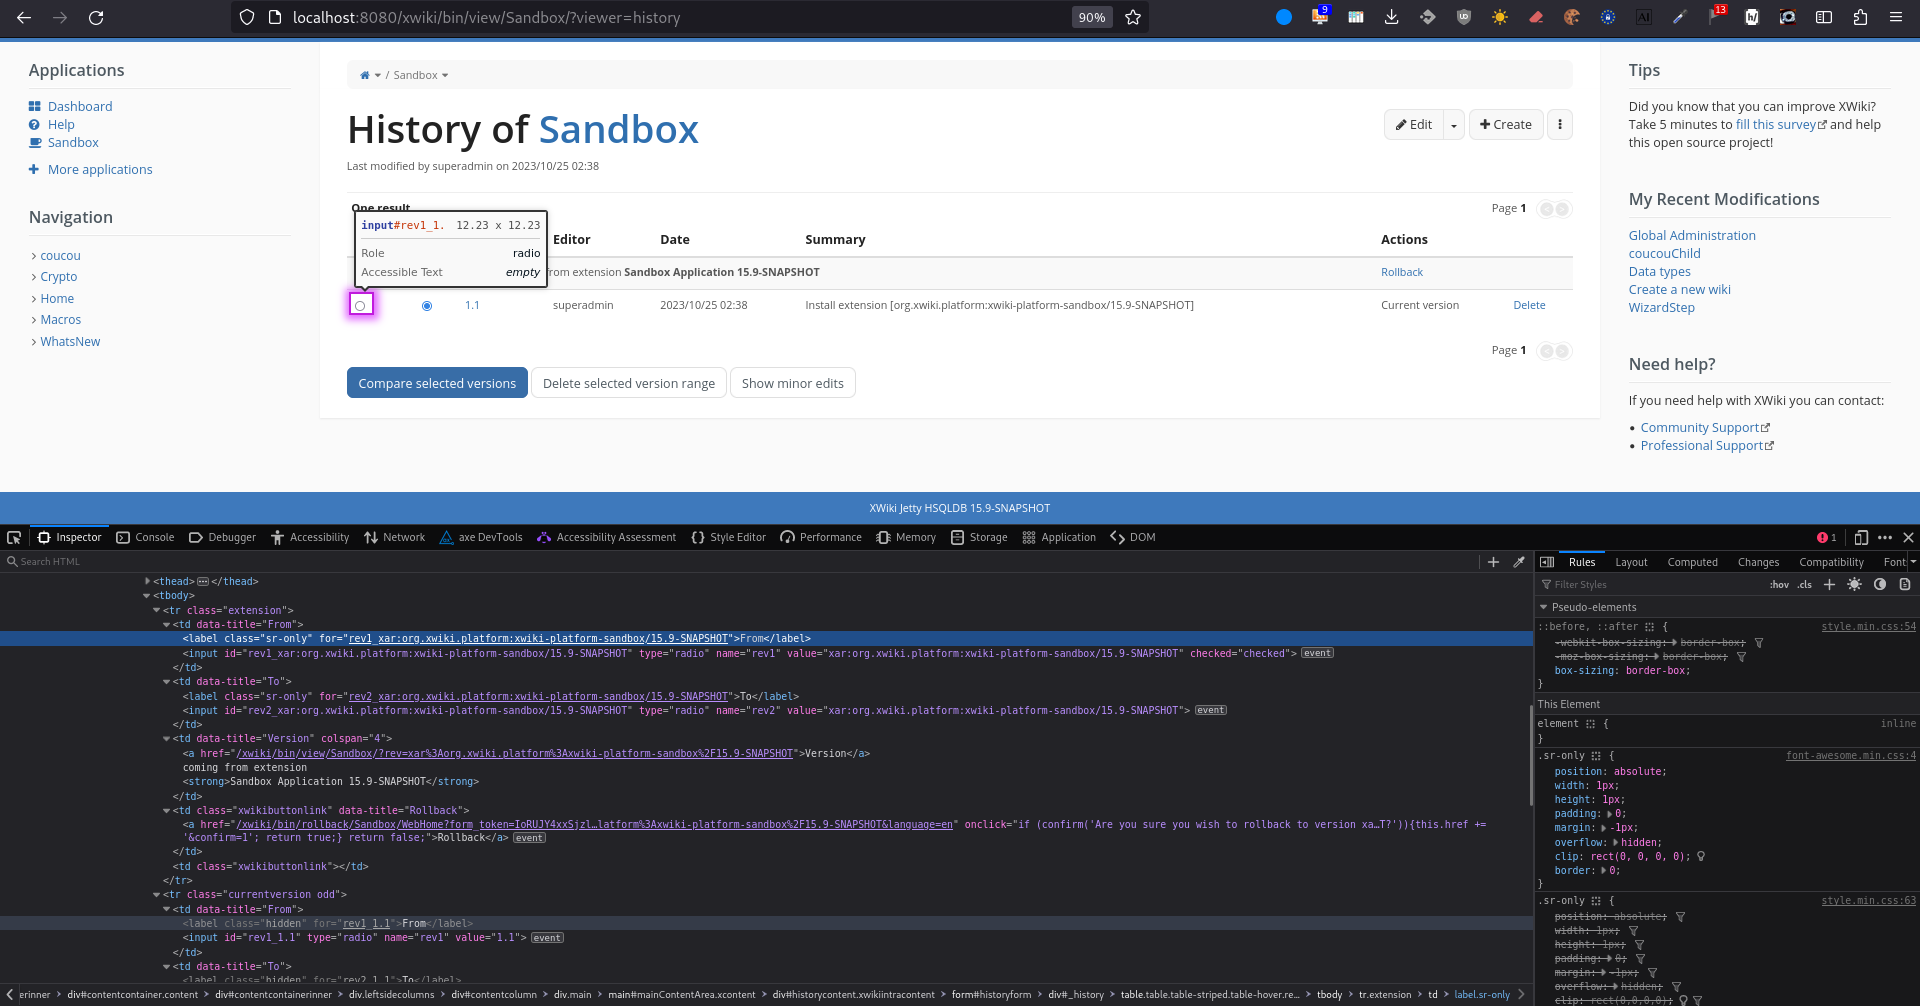The height and width of the screenshot is (1006, 1920).
Task: Click the DevTools error count icon
Action: click(1827, 537)
